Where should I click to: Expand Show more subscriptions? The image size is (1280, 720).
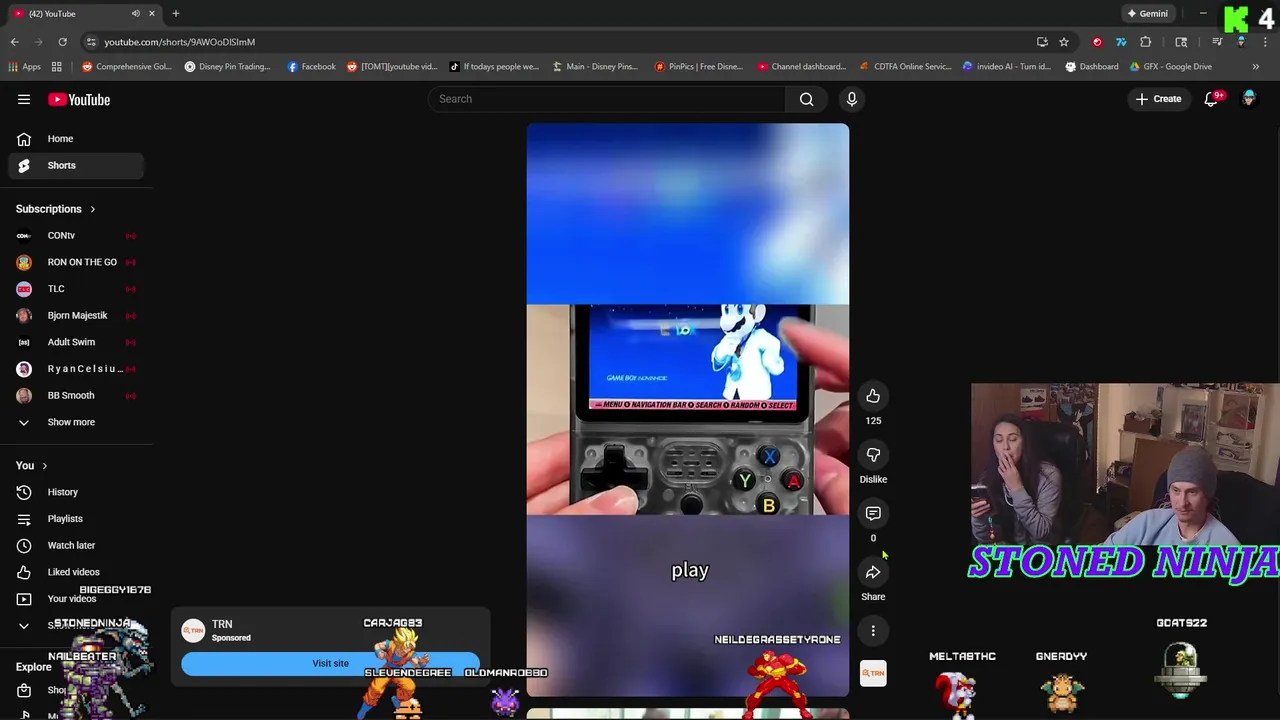click(x=75, y=422)
